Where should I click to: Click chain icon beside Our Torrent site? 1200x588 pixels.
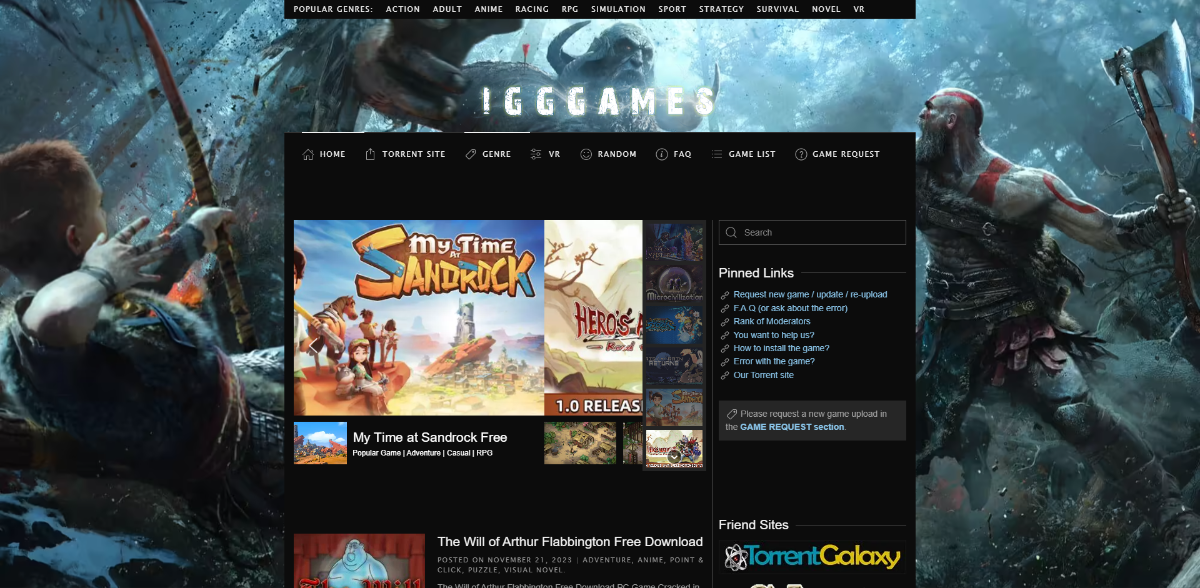(725, 376)
